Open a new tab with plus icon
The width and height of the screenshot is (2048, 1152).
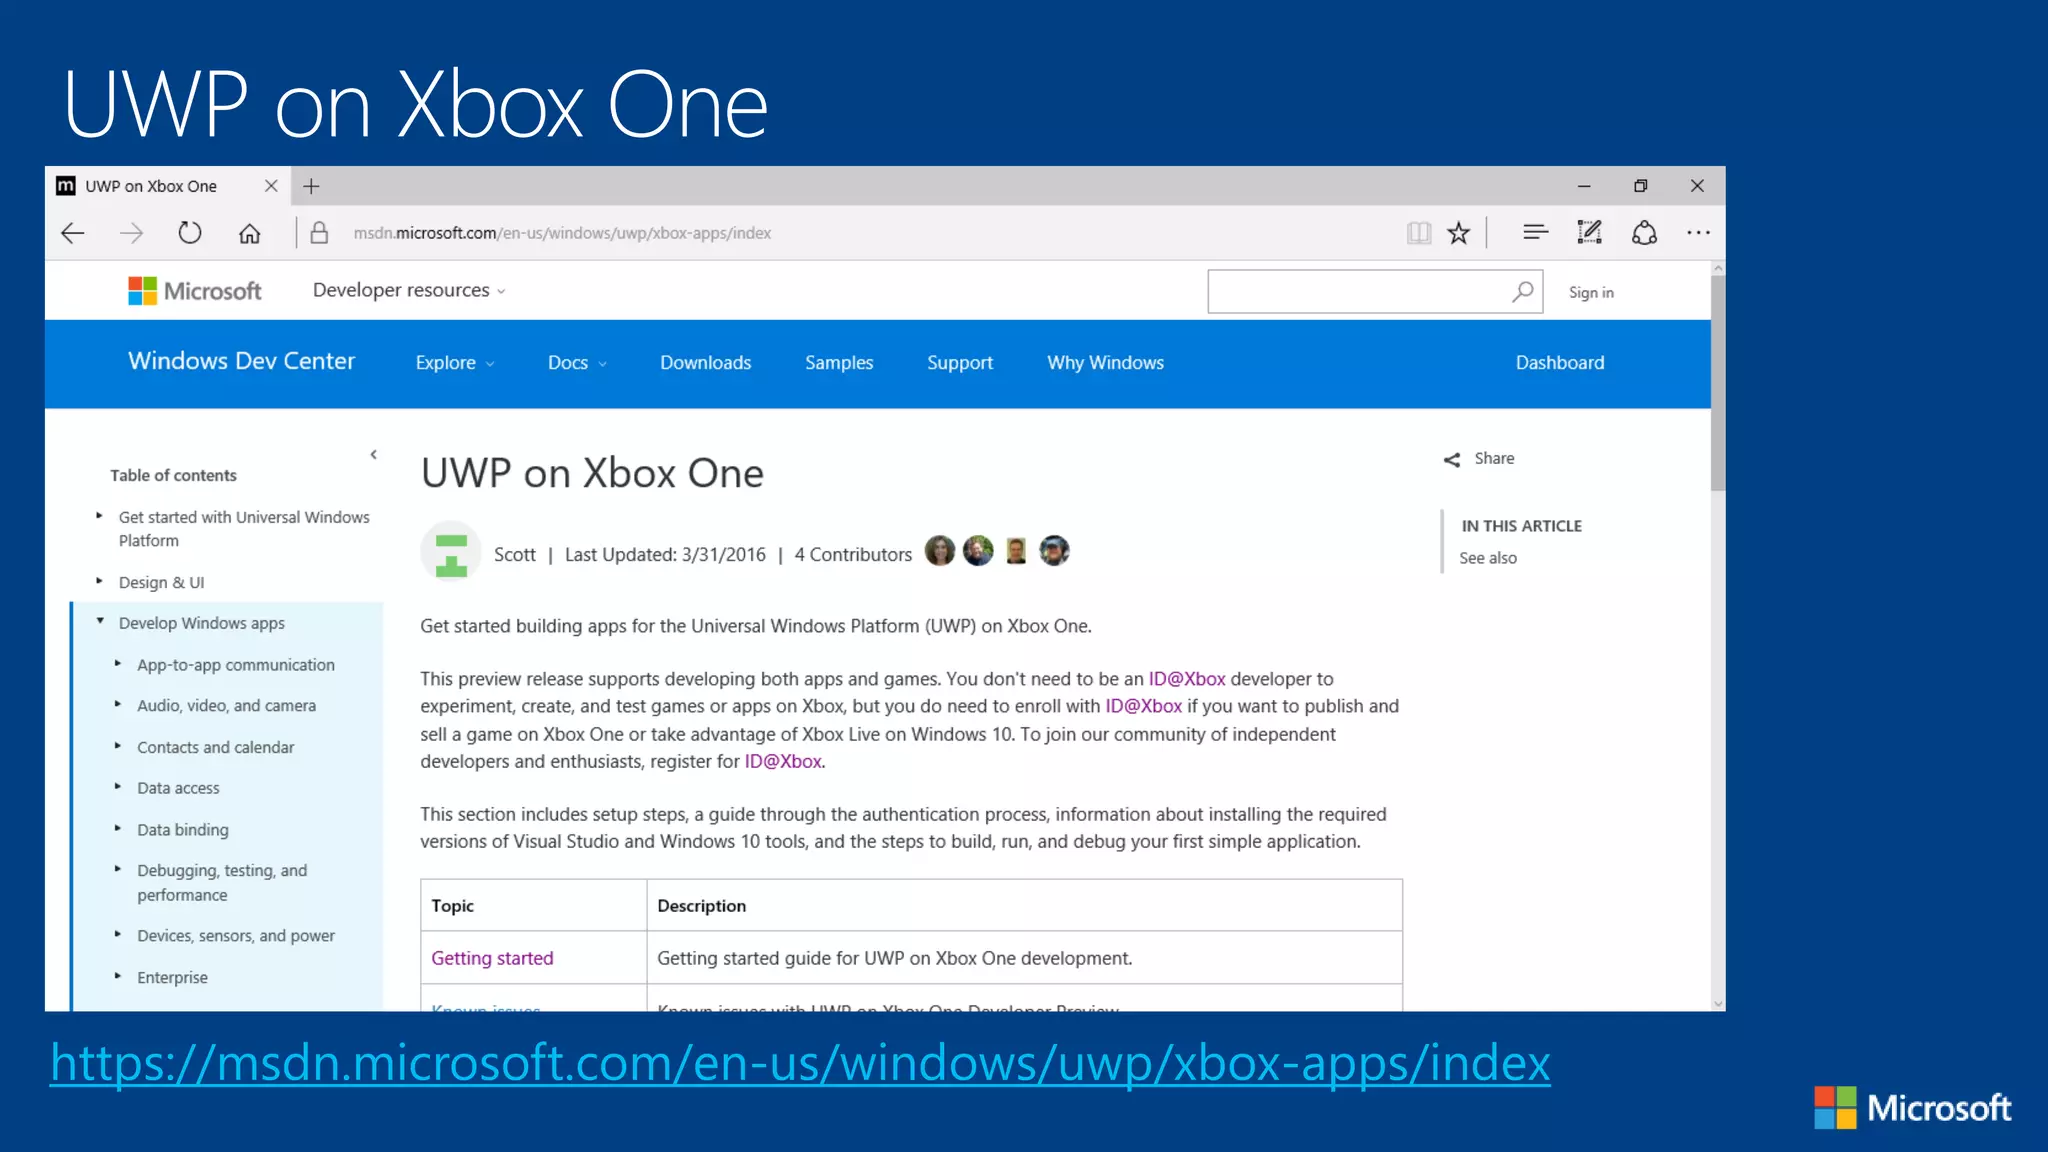point(311,186)
